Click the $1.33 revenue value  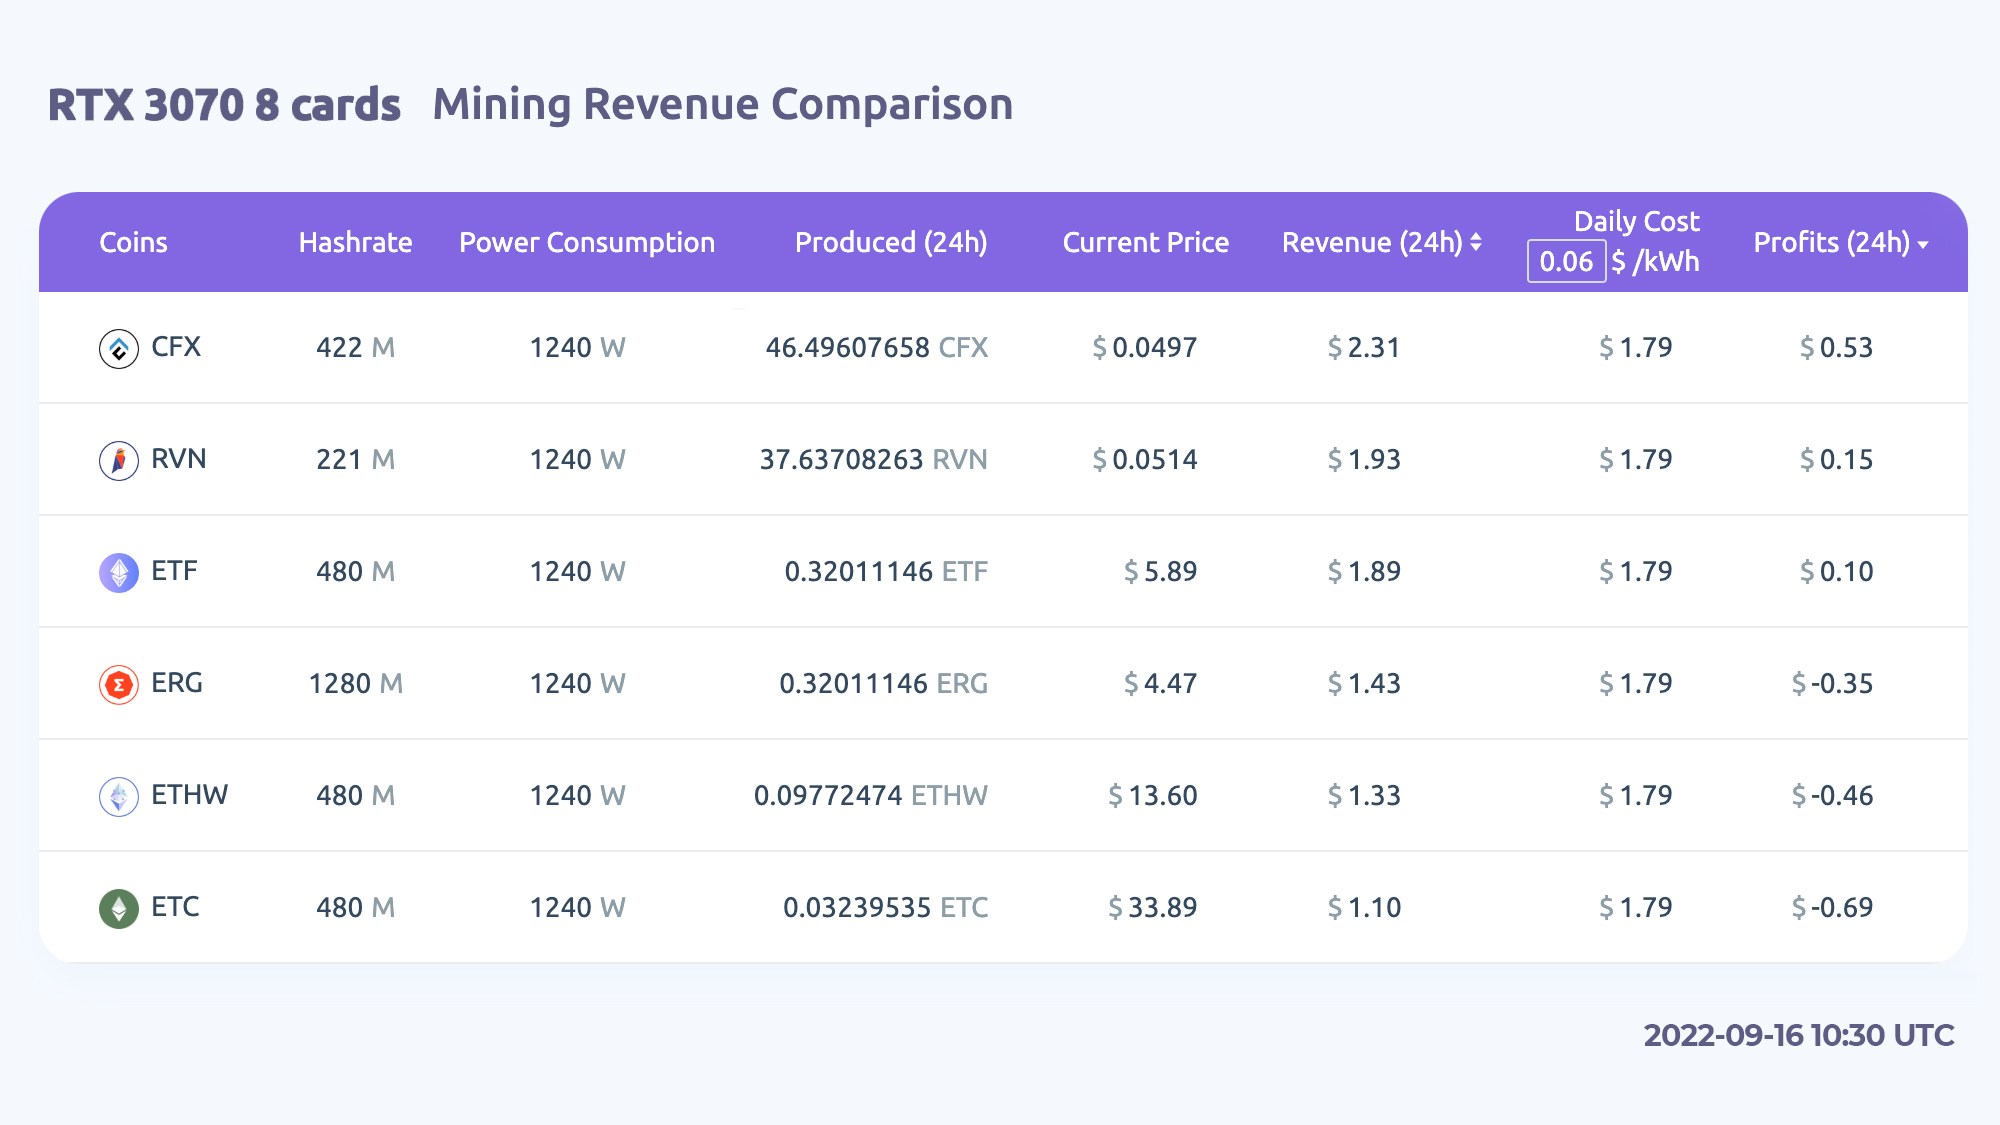point(1364,795)
